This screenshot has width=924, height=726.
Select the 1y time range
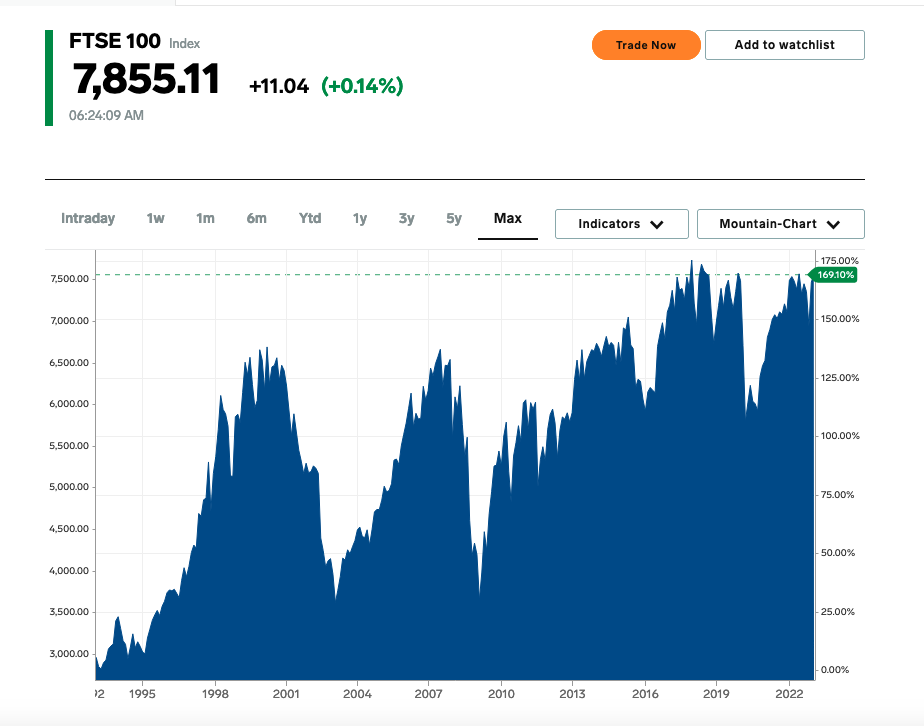click(359, 219)
